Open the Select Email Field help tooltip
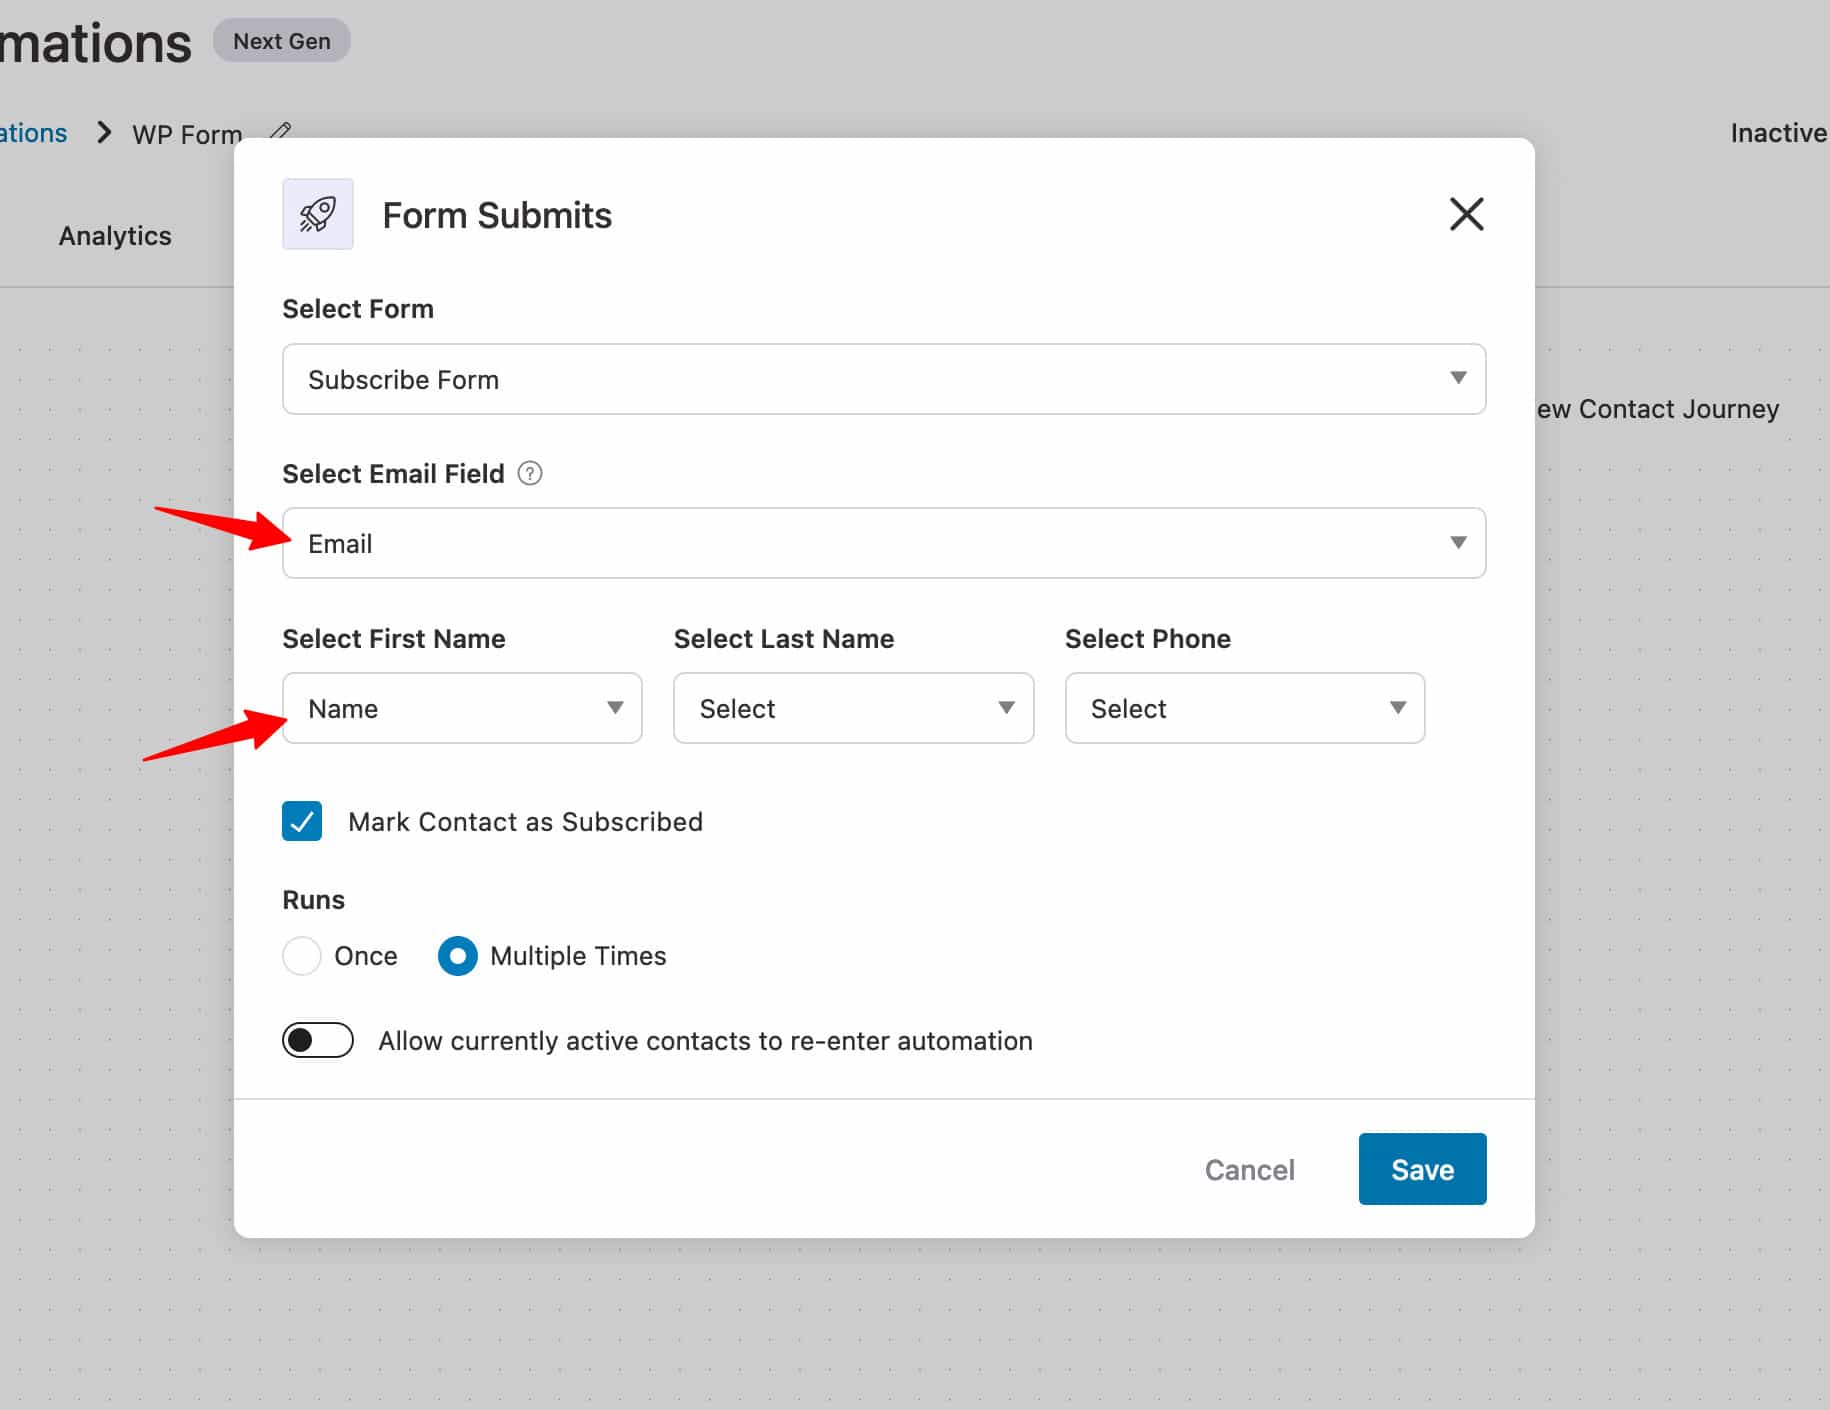 coord(531,473)
